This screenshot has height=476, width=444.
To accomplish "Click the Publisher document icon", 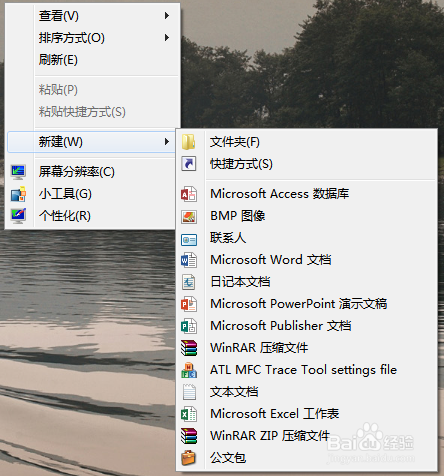I will (189, 326).
